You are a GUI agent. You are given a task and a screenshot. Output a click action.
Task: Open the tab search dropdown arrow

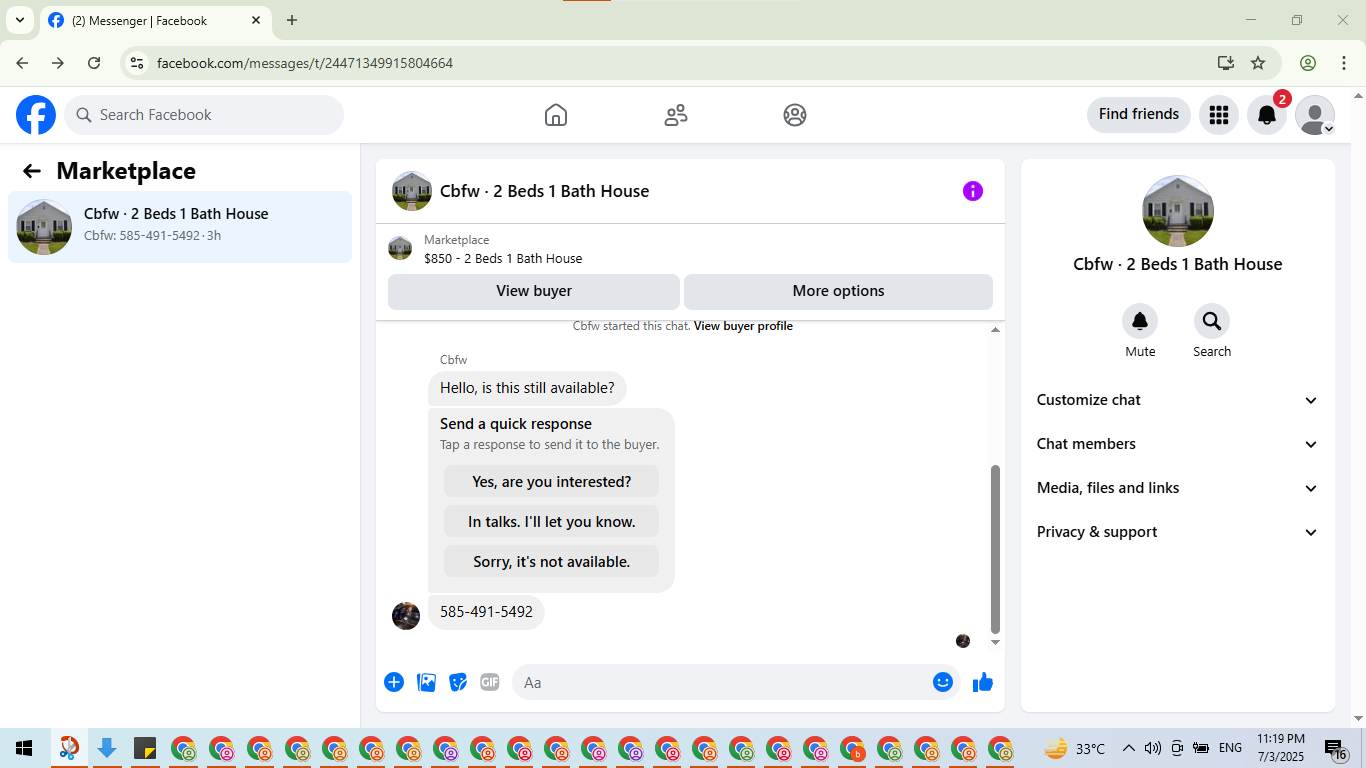pyautogui.click(x=19, y=20)
